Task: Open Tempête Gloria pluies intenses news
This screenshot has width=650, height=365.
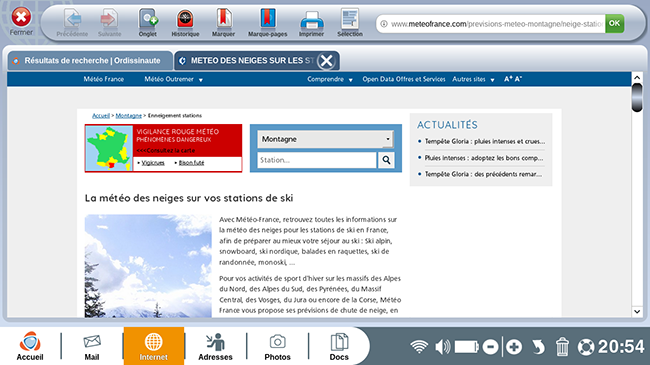Action: click(x=485, y=141)
